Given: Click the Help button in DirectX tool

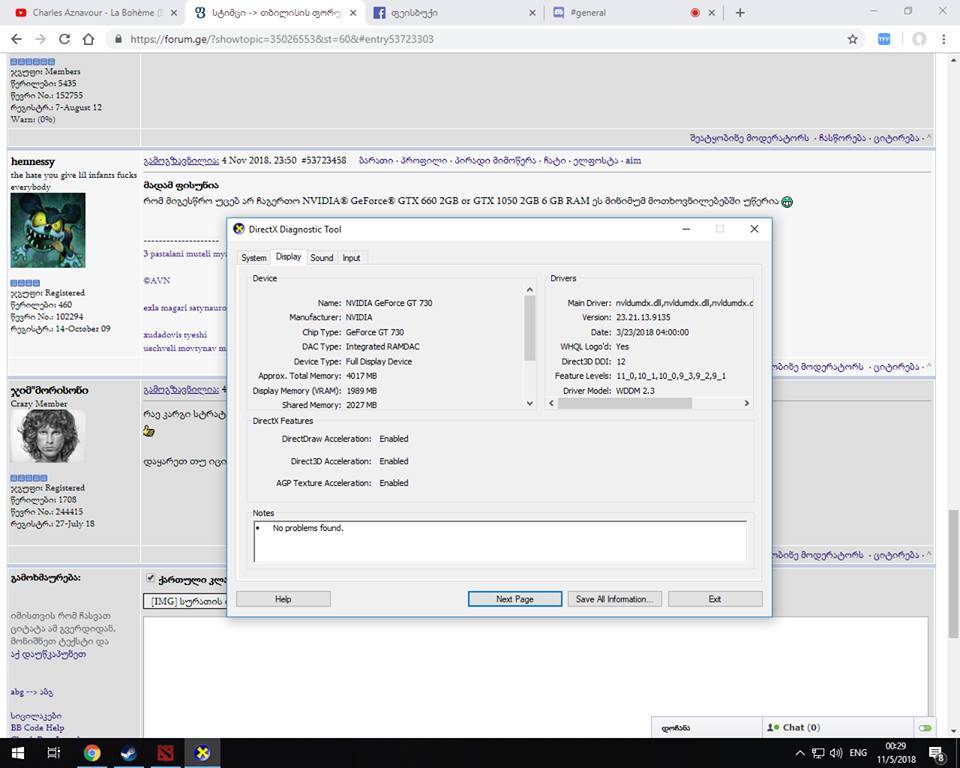Looking at the screenshot, I should (283, 599).
